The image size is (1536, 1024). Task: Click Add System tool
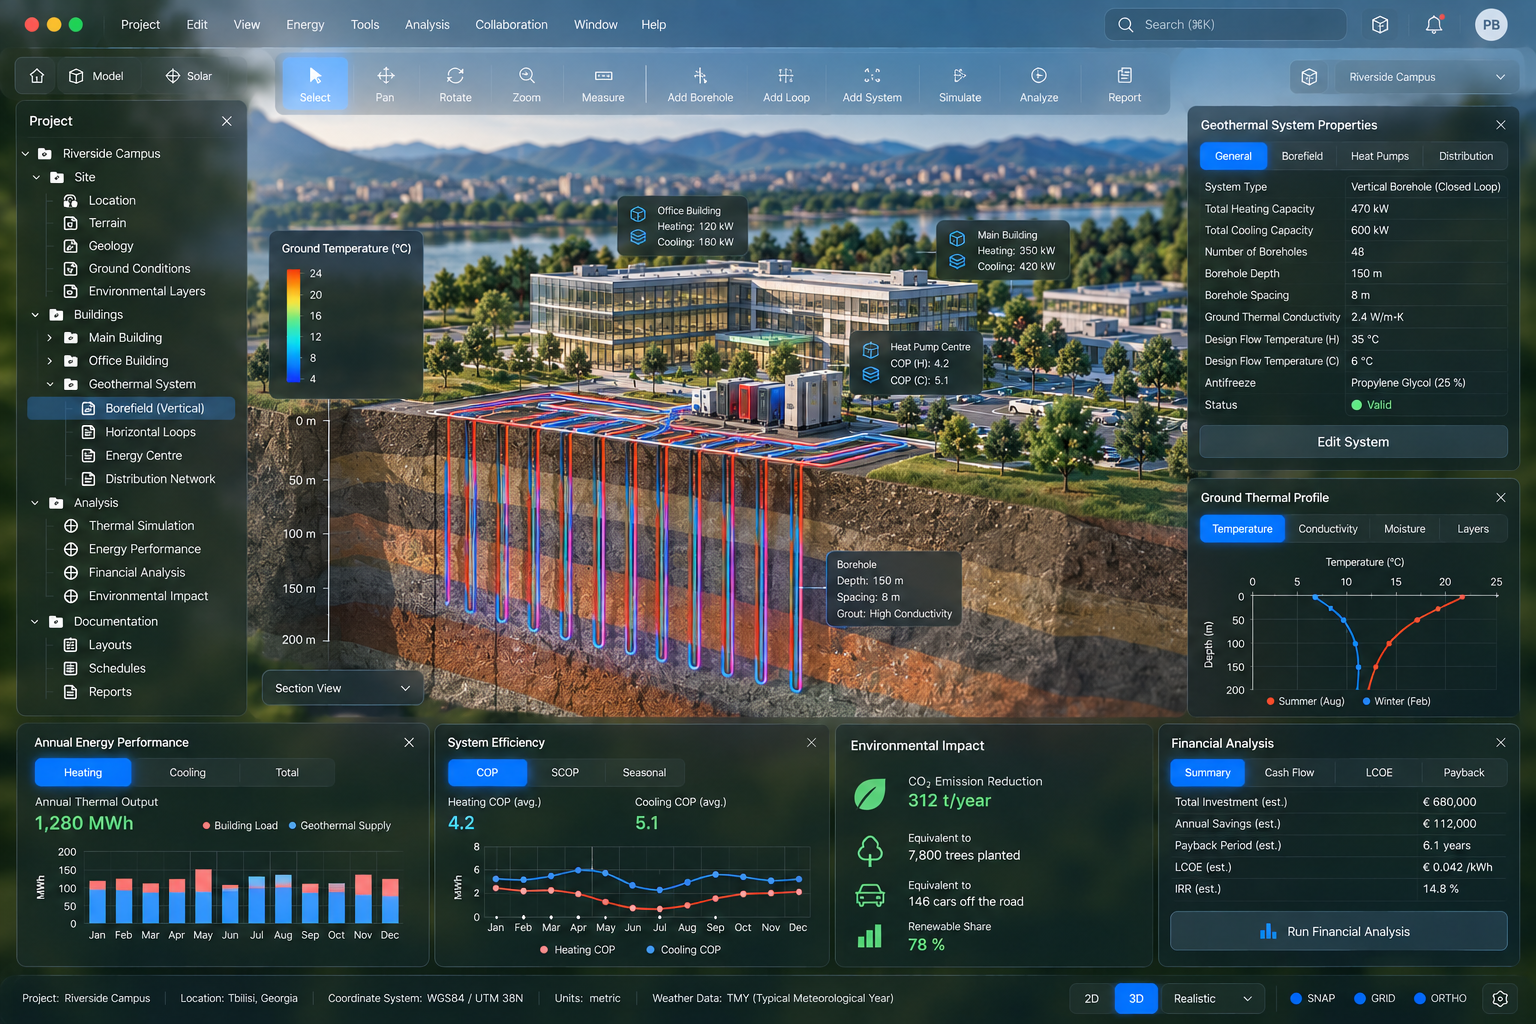872,84
